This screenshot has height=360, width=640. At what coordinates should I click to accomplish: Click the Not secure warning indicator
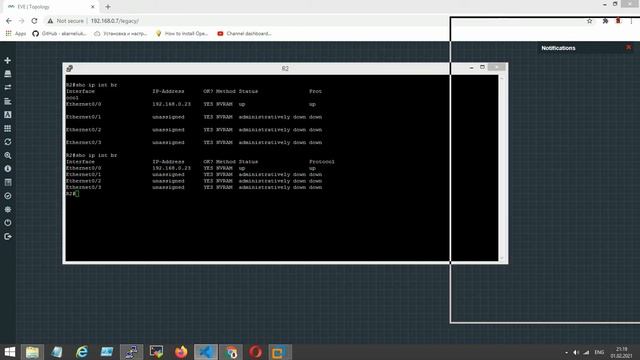tap(65, 21)
